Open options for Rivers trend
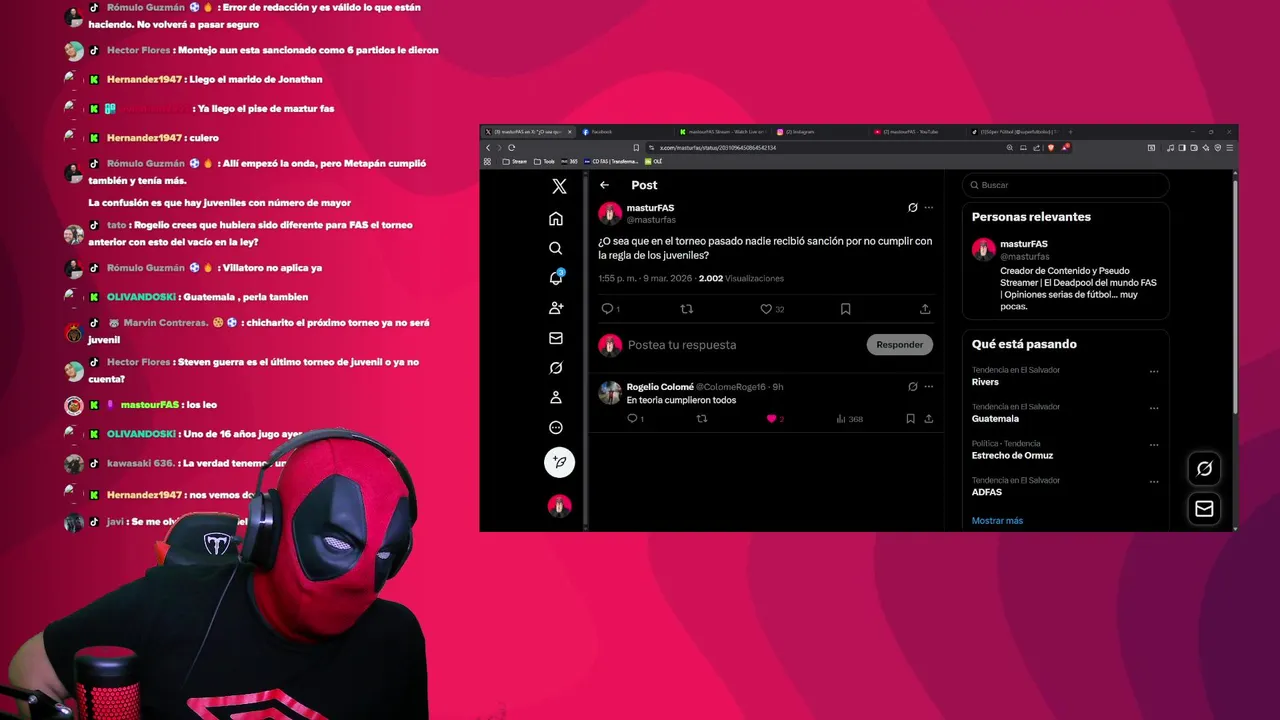The width and height of the screenshot is (1280, 720). (x=1154, y=371)
